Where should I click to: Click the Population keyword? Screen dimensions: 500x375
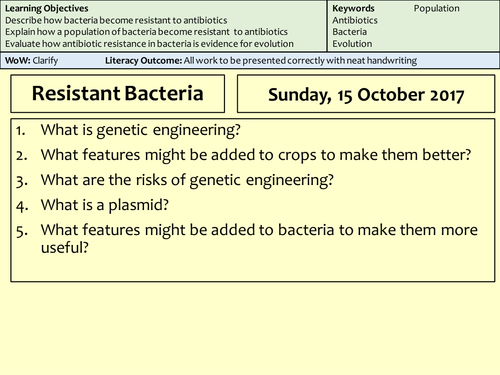click(437, 8)
